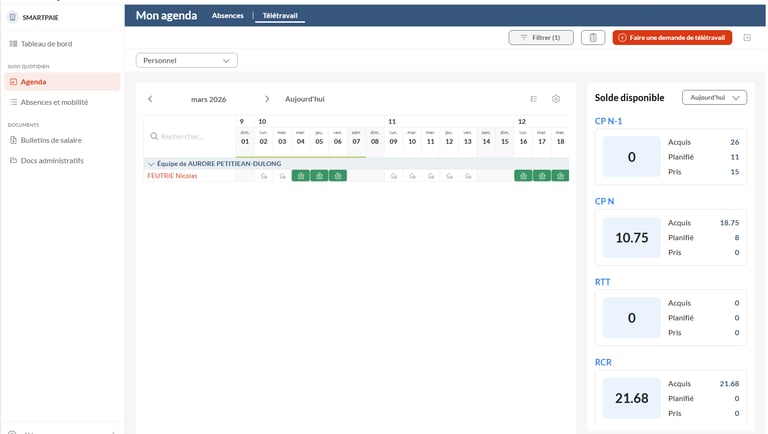Click the green telework icon on 05

pos(319,176)
